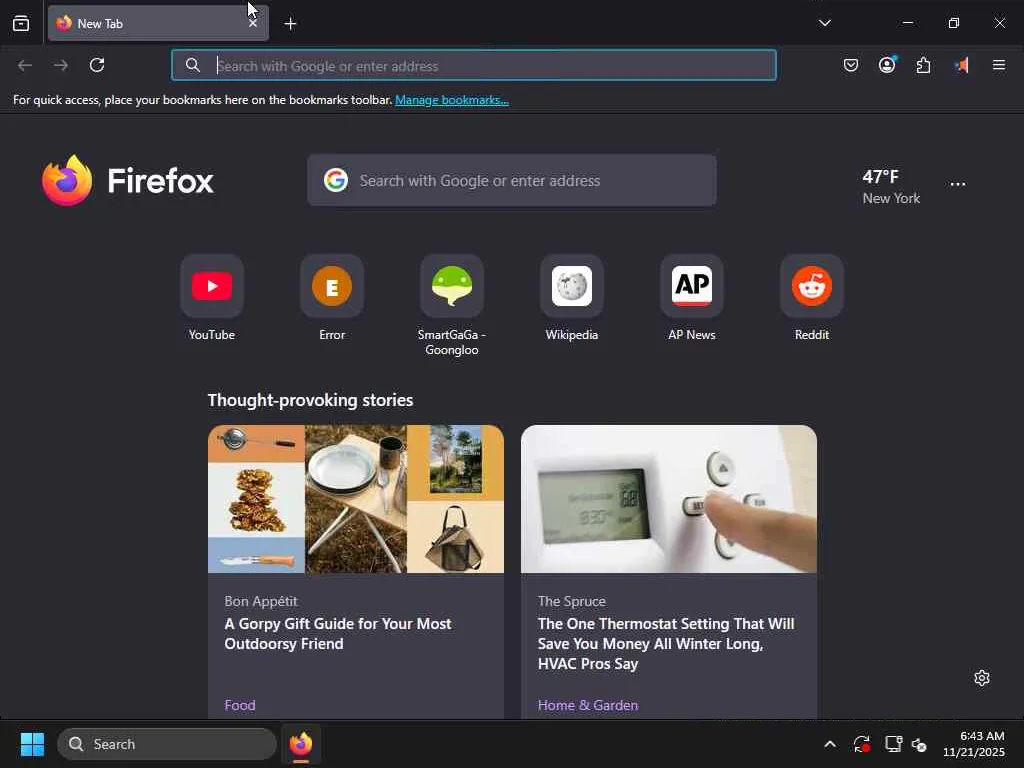This screenshot has height=768, width=1024.
Task: Click the Firefox logo on new tab page
Action: pyautogui.click(x=128, y=180)
